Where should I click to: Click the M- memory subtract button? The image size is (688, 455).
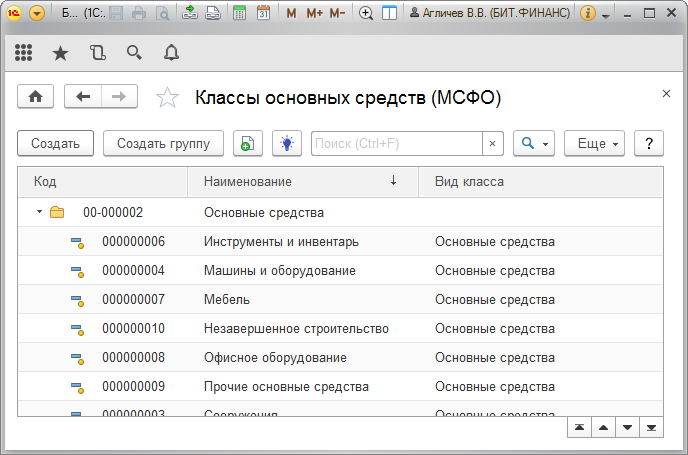(x=337, y=13)
